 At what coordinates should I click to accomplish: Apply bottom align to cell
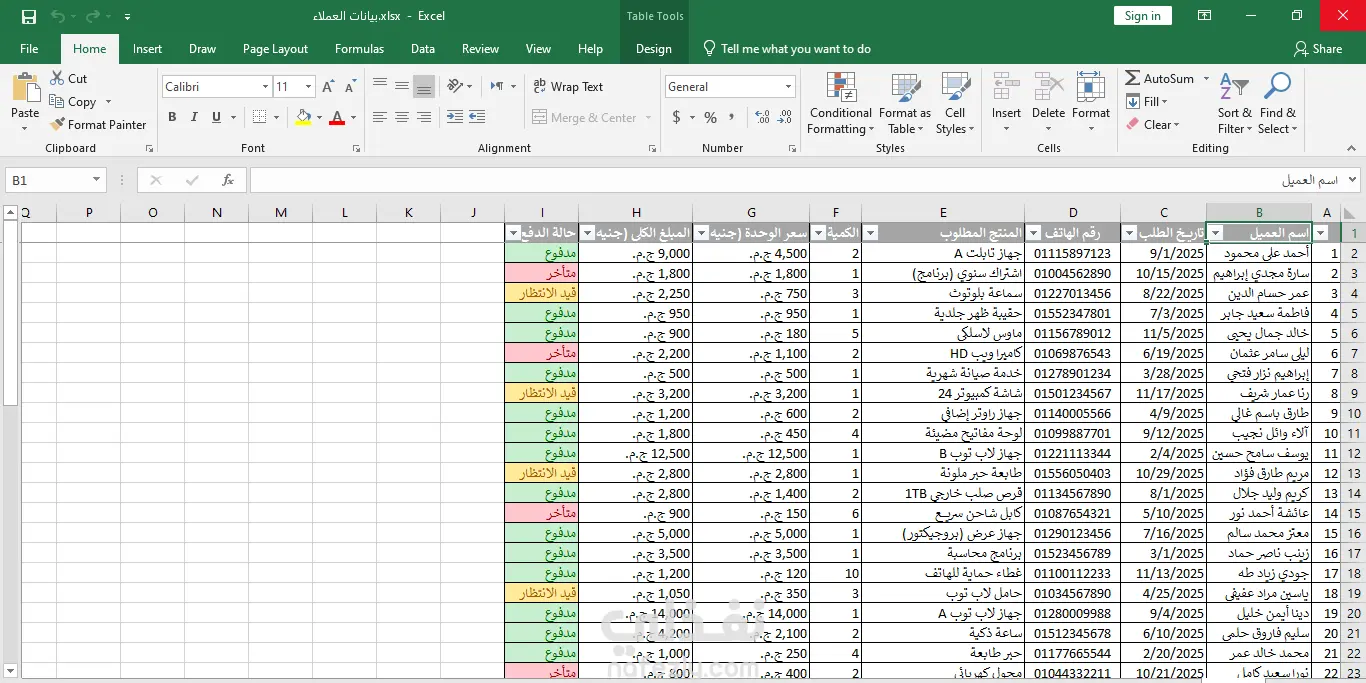[x=423, y=86]
